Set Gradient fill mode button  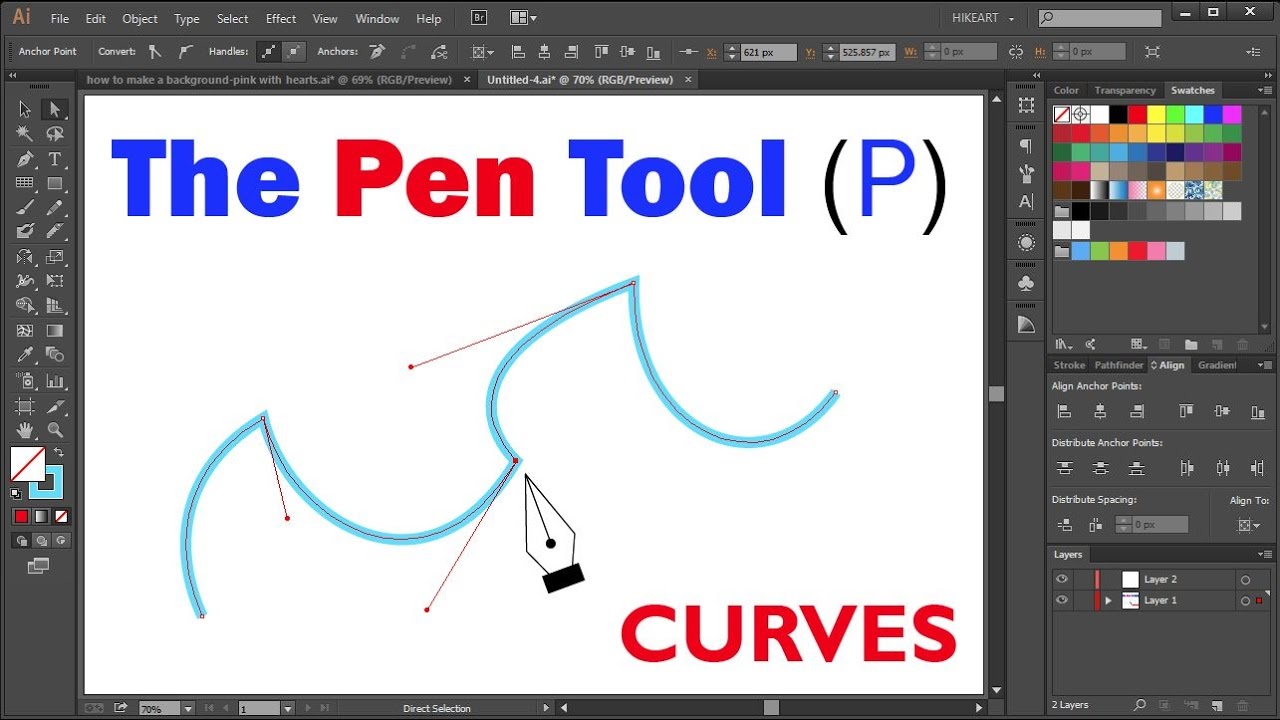(x=41, y=516)
